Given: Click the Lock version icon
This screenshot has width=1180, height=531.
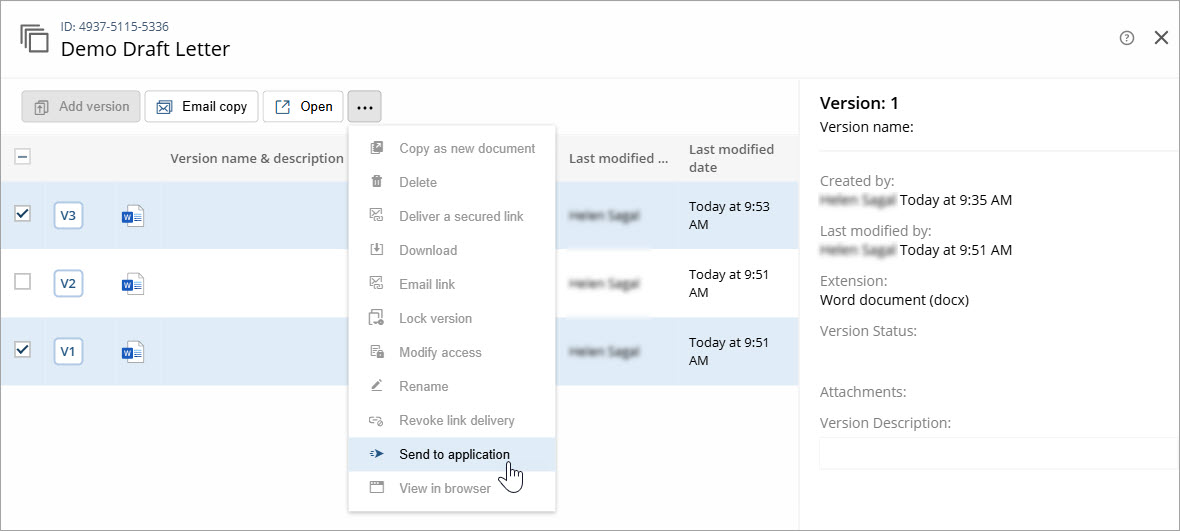Looking at the screenshot, I should coord(377,318).
